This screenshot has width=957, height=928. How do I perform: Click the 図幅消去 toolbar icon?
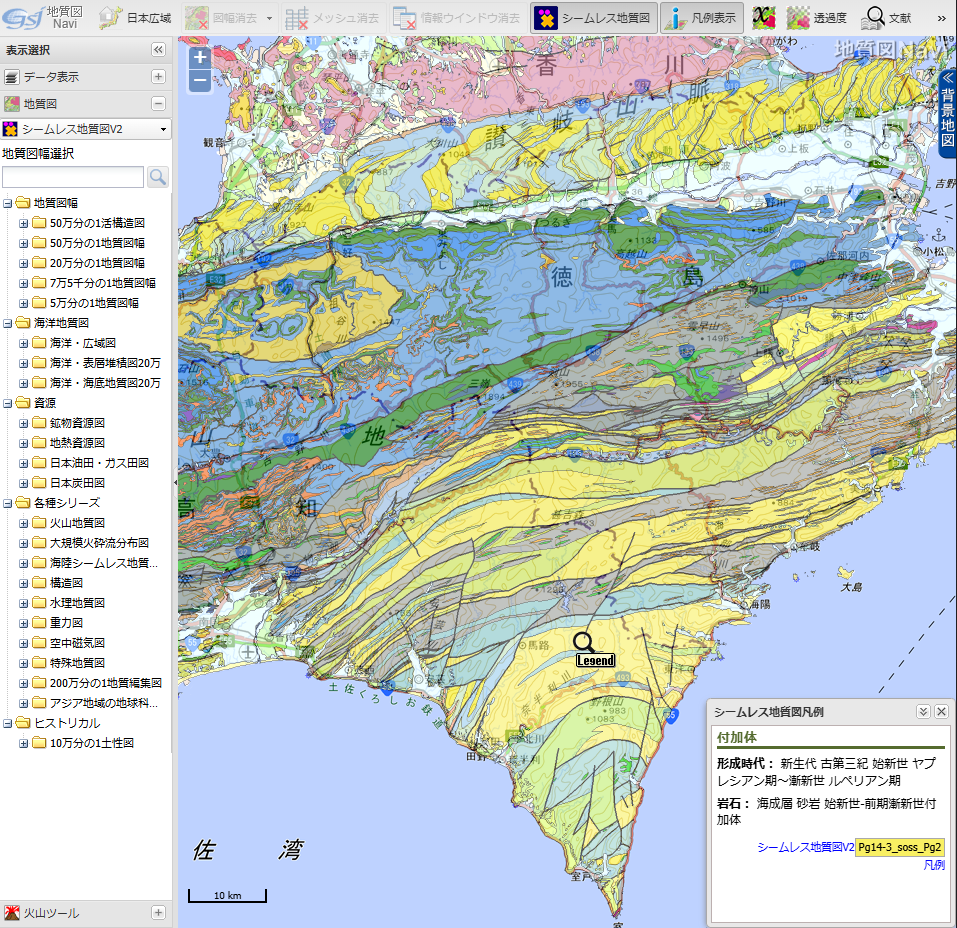pos(197,18)
